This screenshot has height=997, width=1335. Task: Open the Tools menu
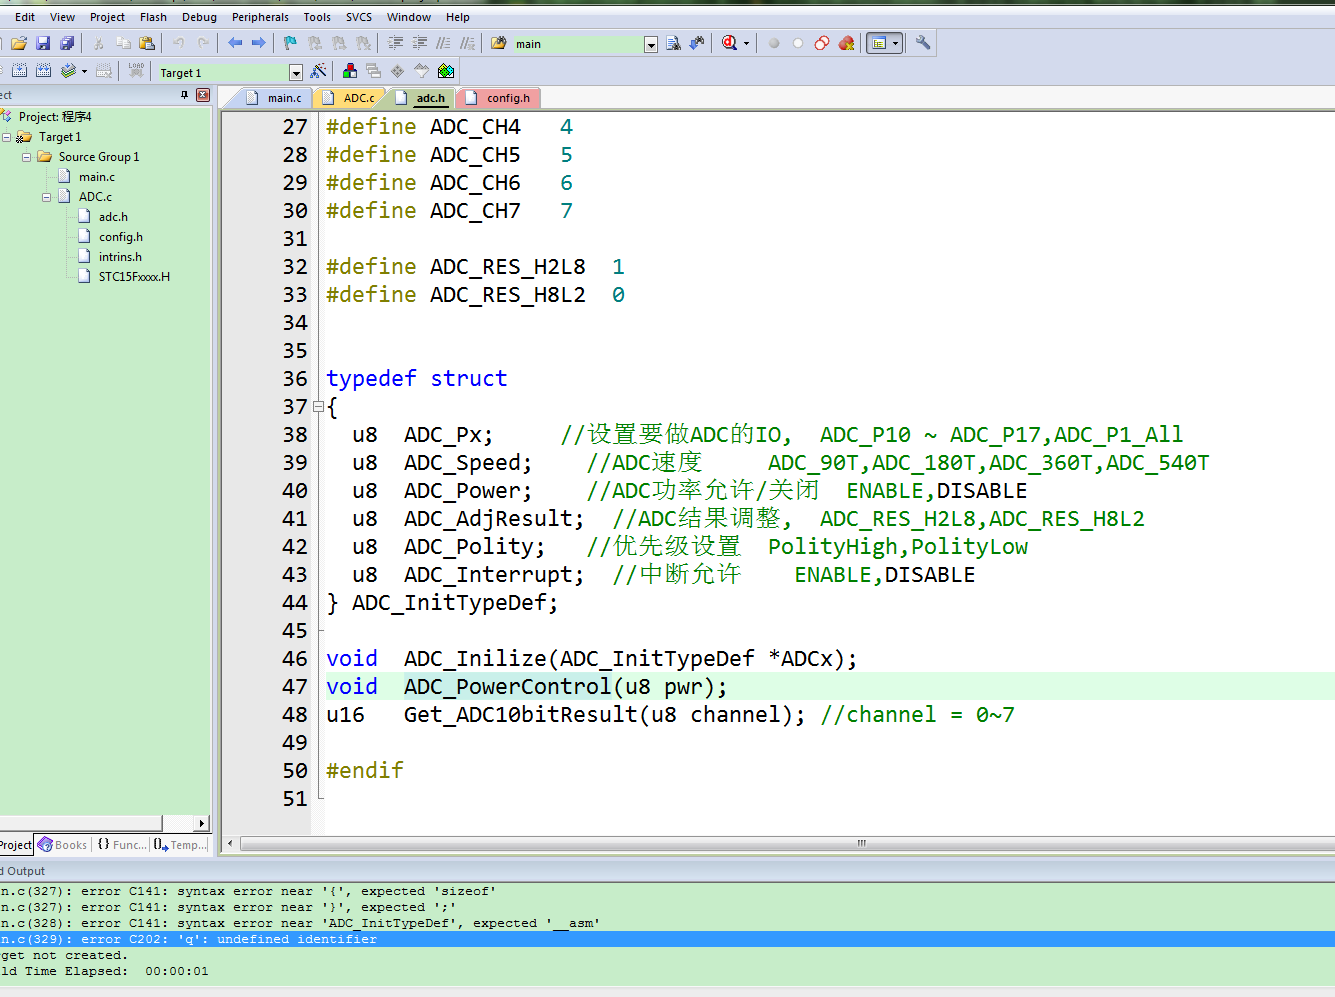tap(317, 17)
